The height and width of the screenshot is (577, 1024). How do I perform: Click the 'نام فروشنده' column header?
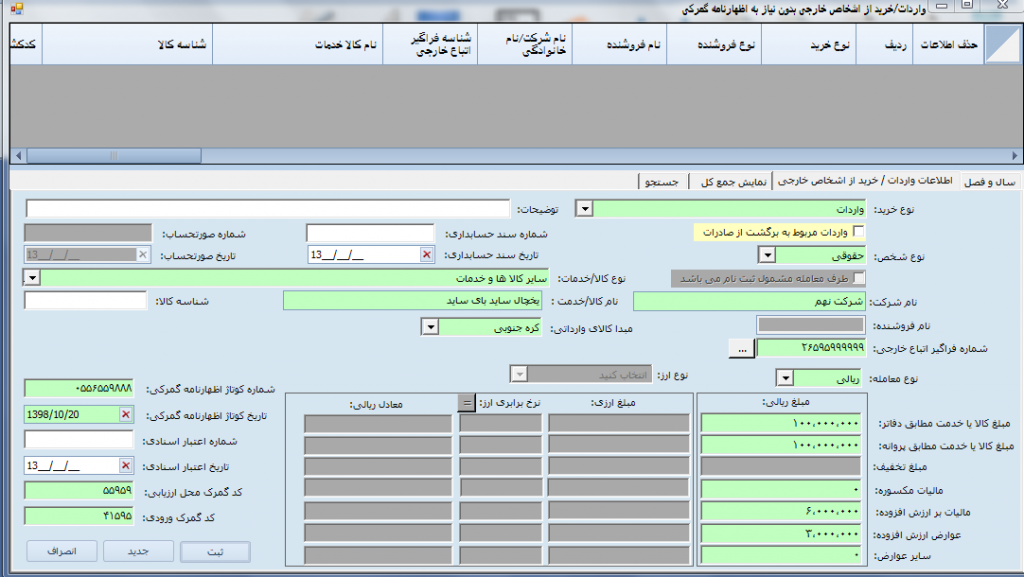pyautogui.click(x=619, y=44)
